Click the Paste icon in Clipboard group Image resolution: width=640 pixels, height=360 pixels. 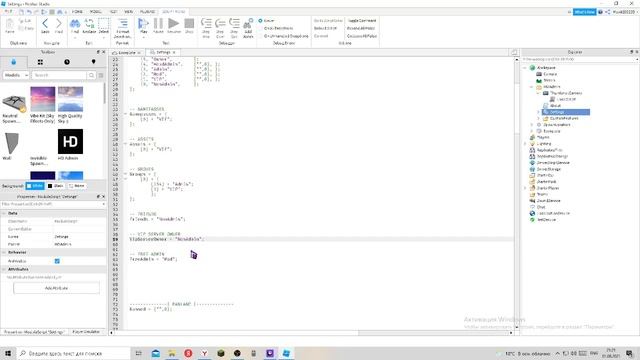[10, 24]
